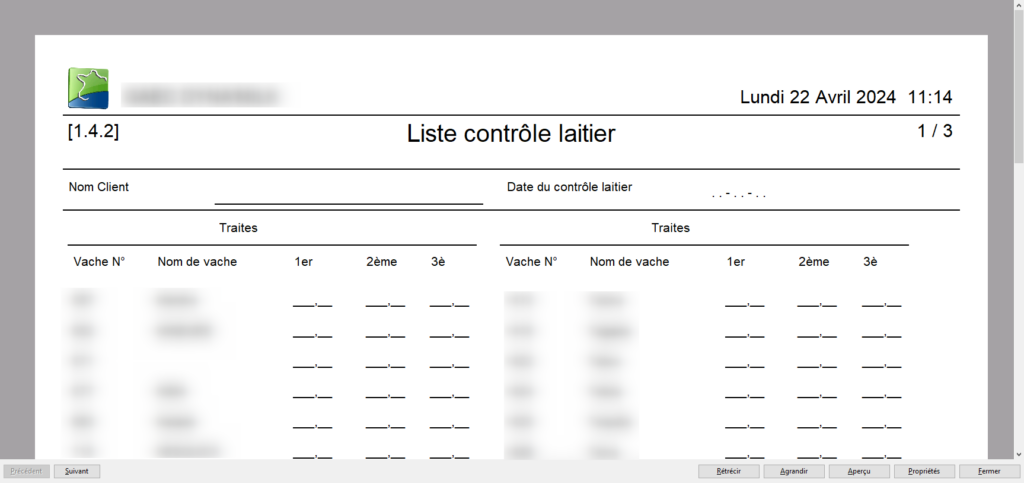Click the Liste contrôle laitier title
This screenshot has height=483, width=1024.
pos(511,133)
